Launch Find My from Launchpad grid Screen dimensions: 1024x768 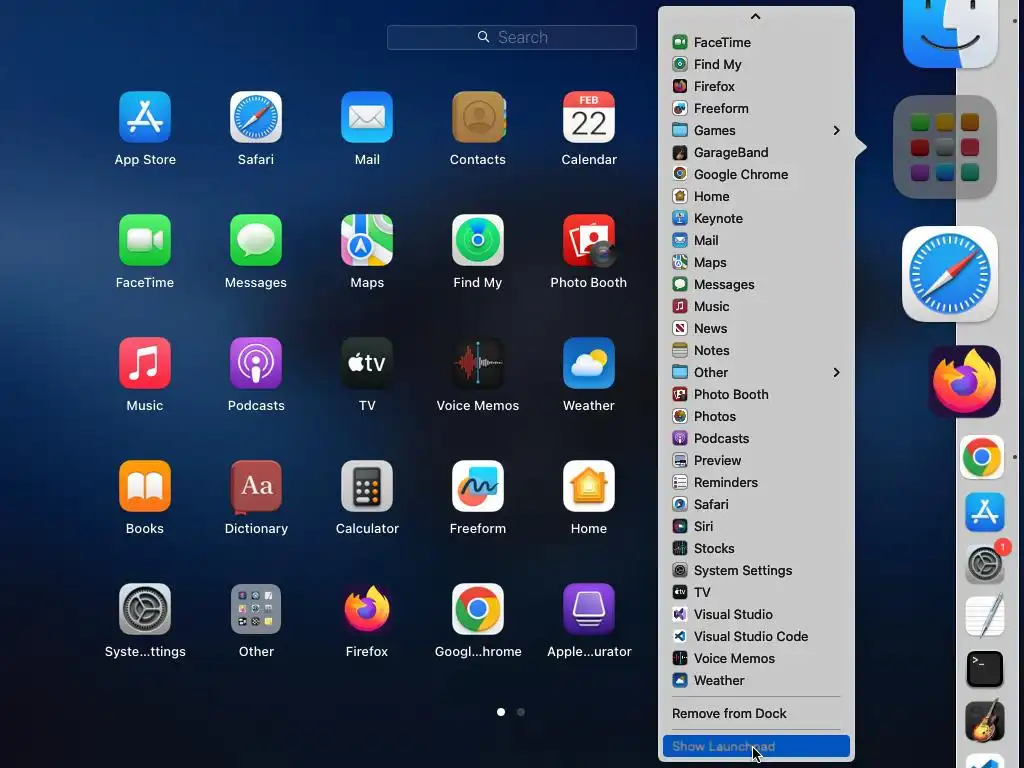478,240
